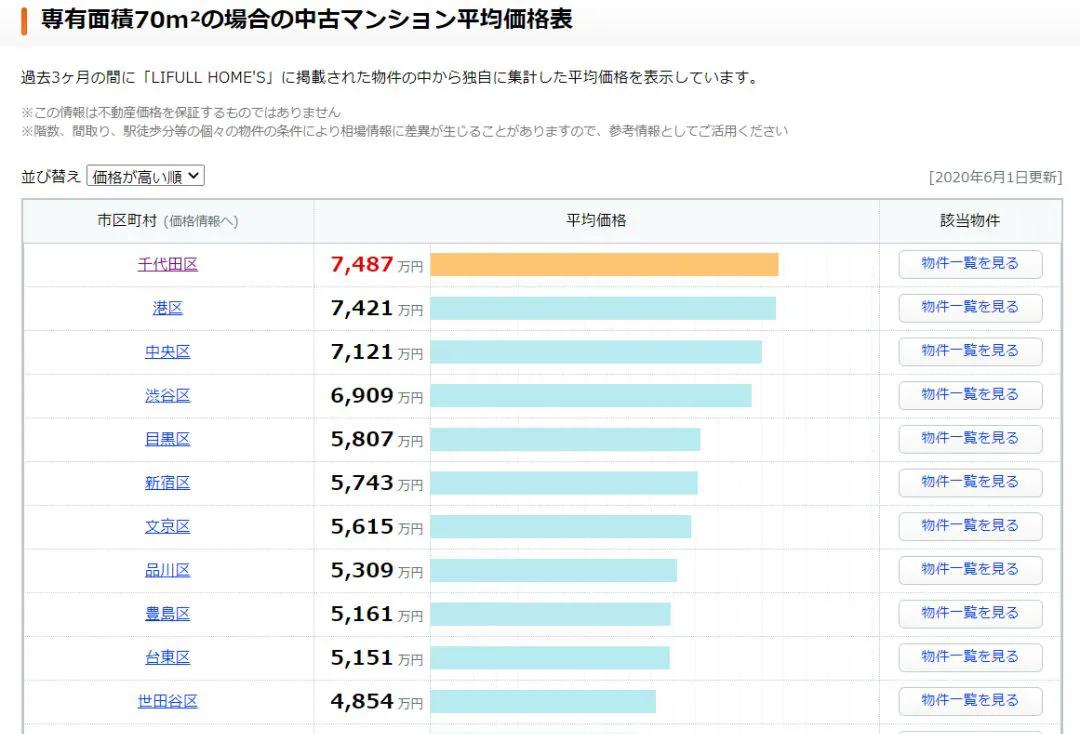Open the 品川区 district link
Screen dimensions: 1080x734
point(167,569)
